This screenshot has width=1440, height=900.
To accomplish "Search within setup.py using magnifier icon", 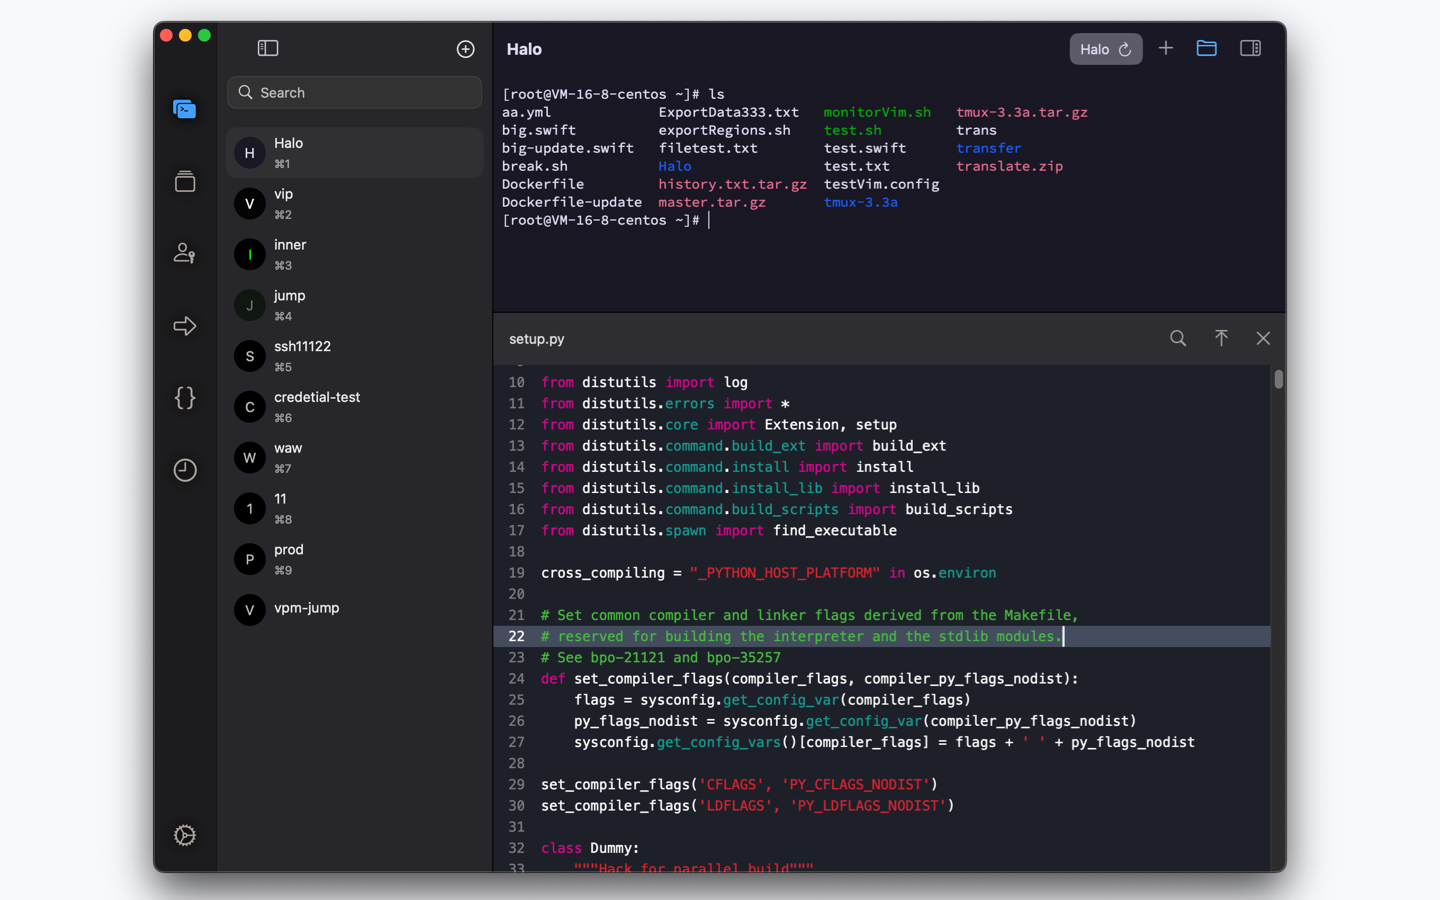I will click(1178, 338).
